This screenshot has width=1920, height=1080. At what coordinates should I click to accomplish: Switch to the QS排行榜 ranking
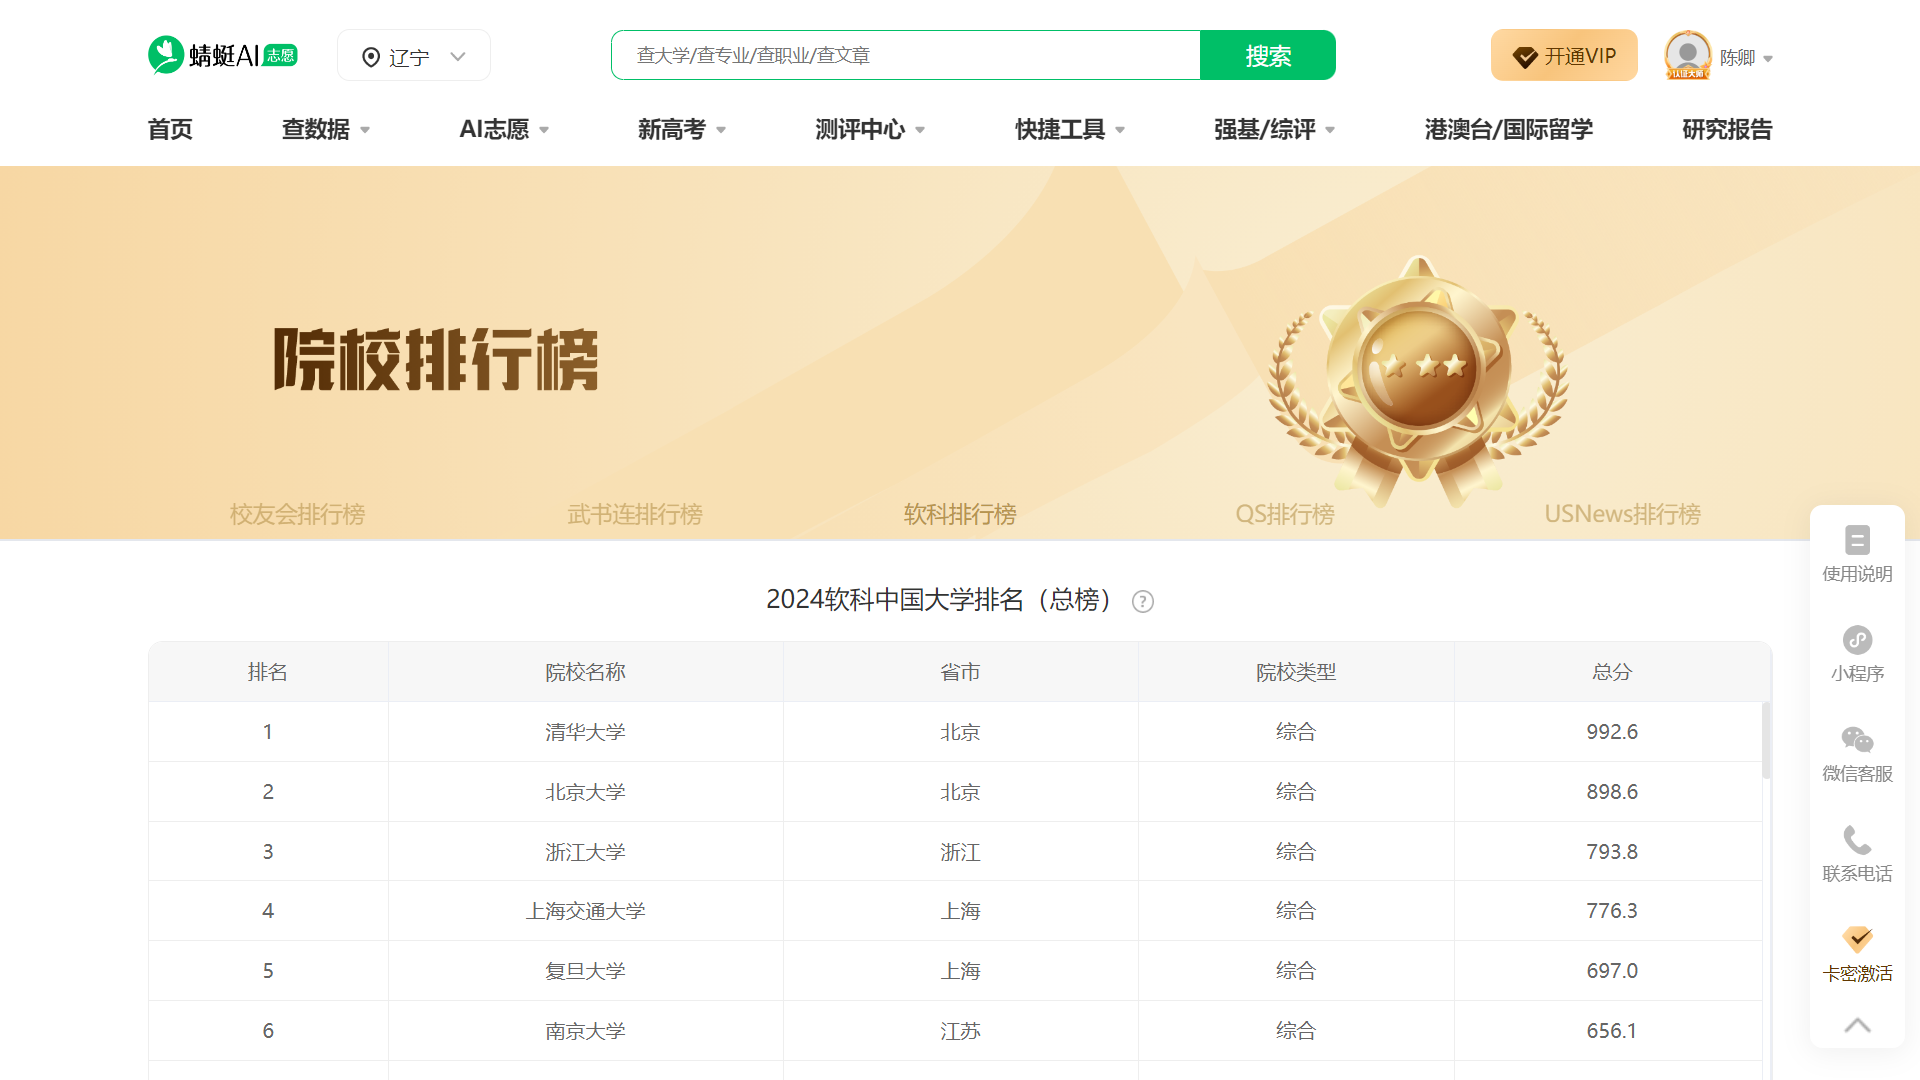pyautogui.click(x=1284, y=514)
